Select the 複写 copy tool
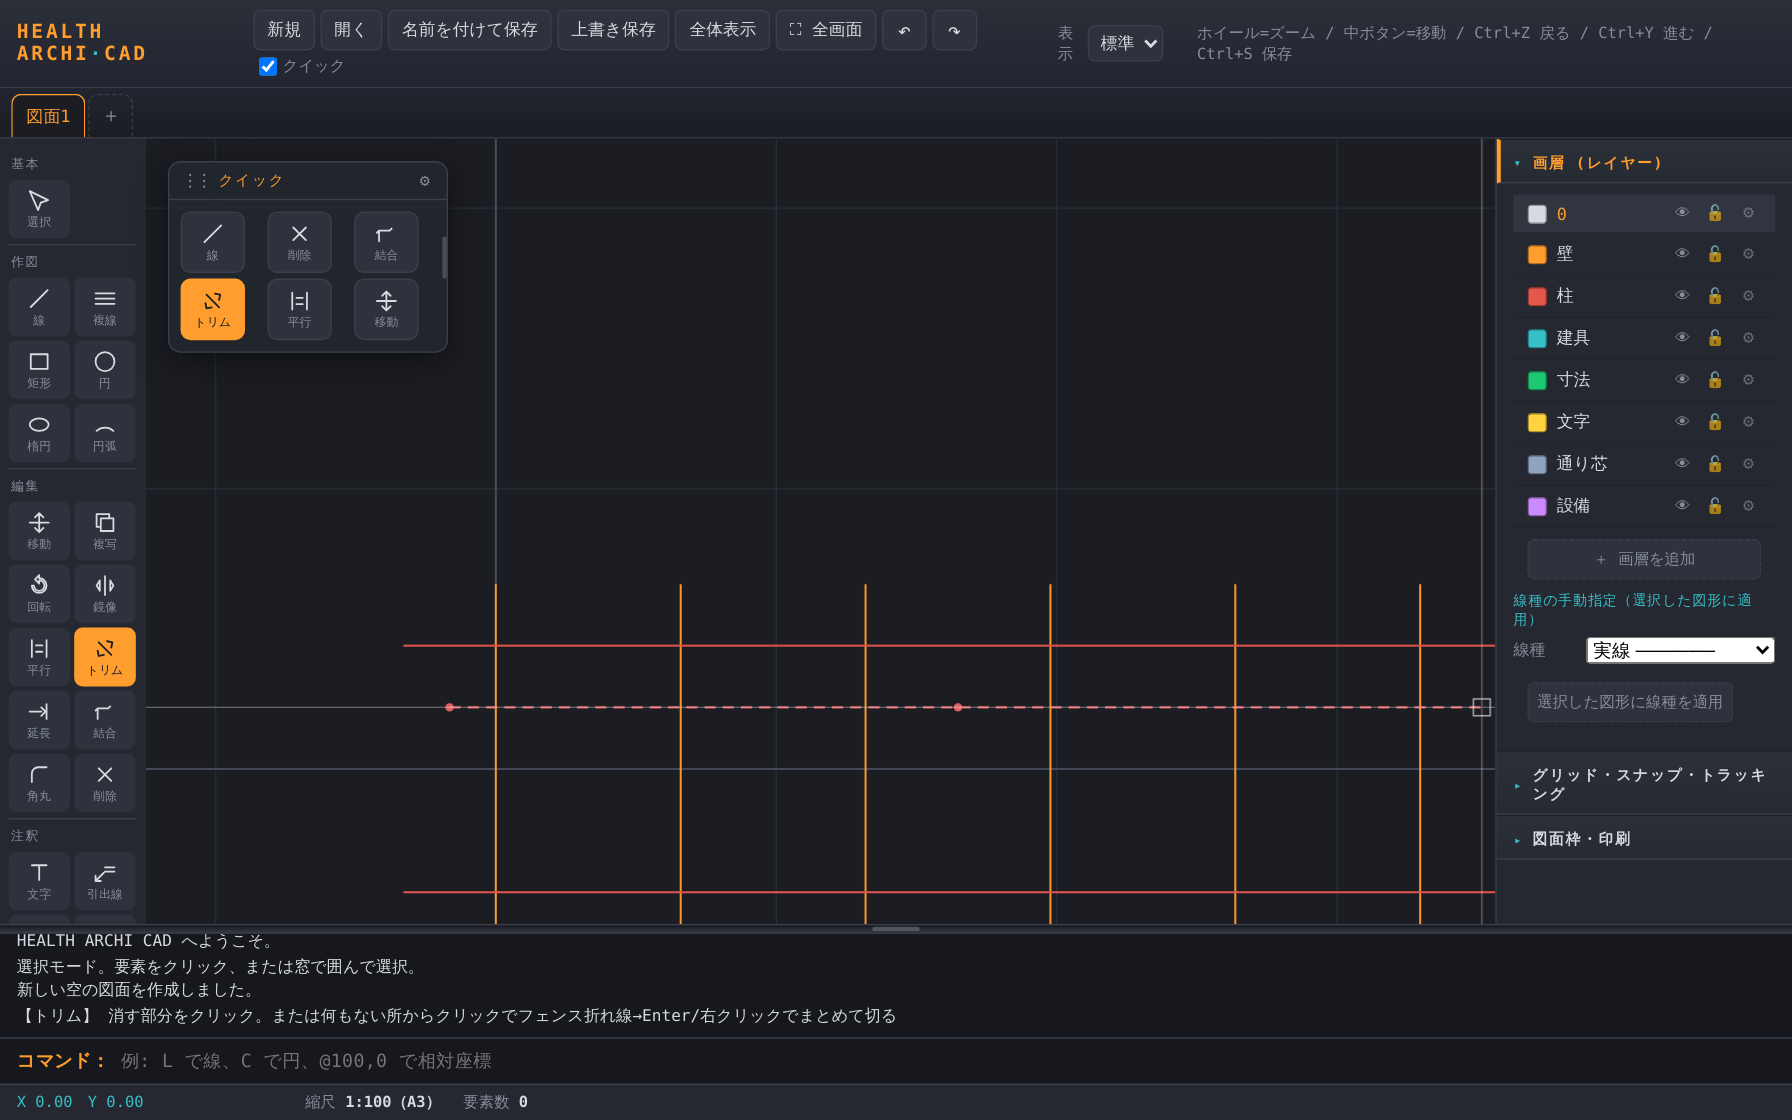This screenshot has width=1792, height=1120. point(105,530)
